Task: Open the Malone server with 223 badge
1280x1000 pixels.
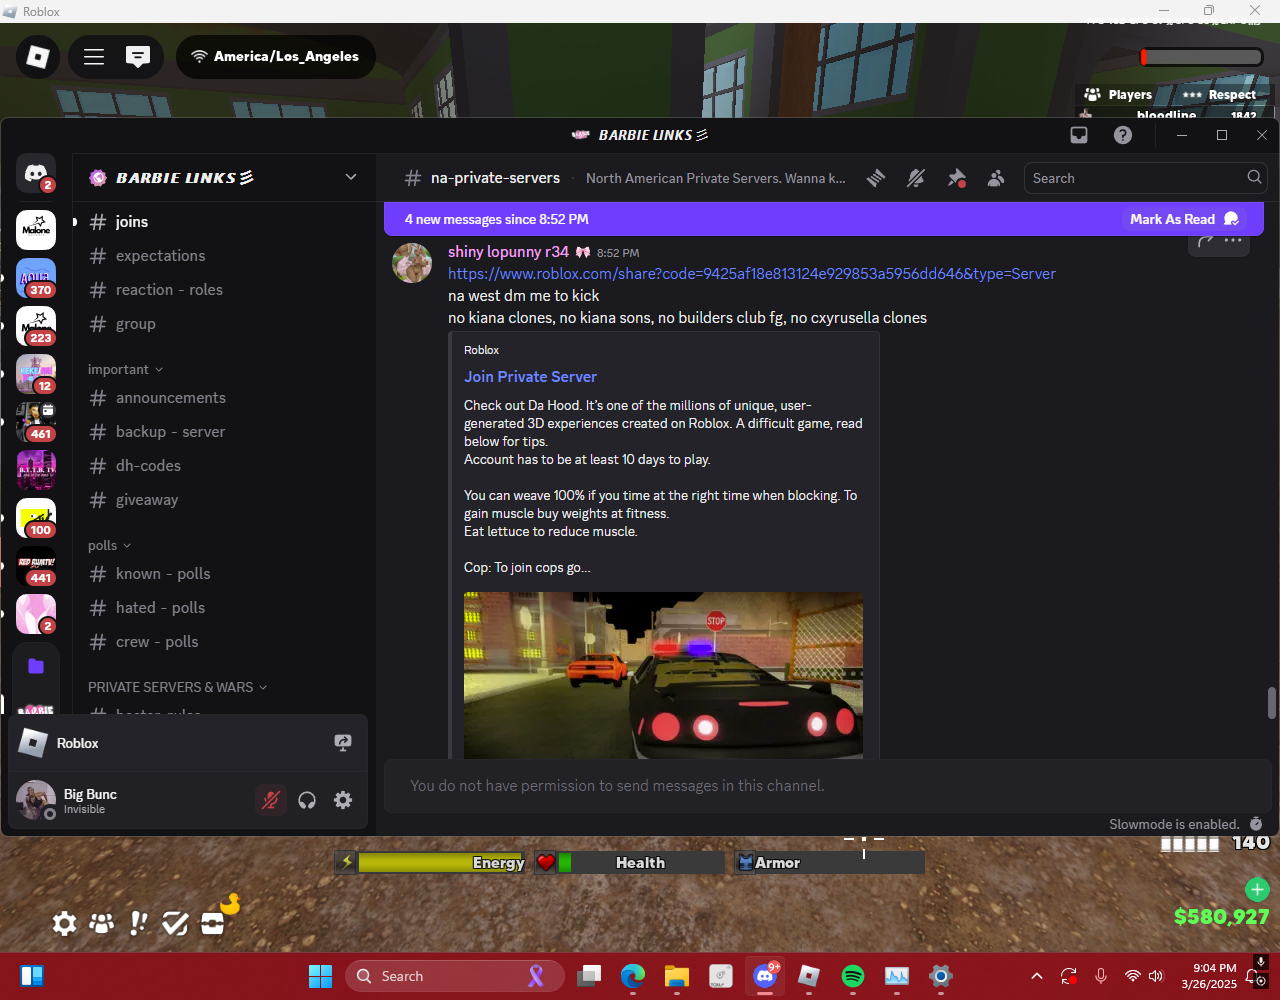Action: tap(36, 326)
